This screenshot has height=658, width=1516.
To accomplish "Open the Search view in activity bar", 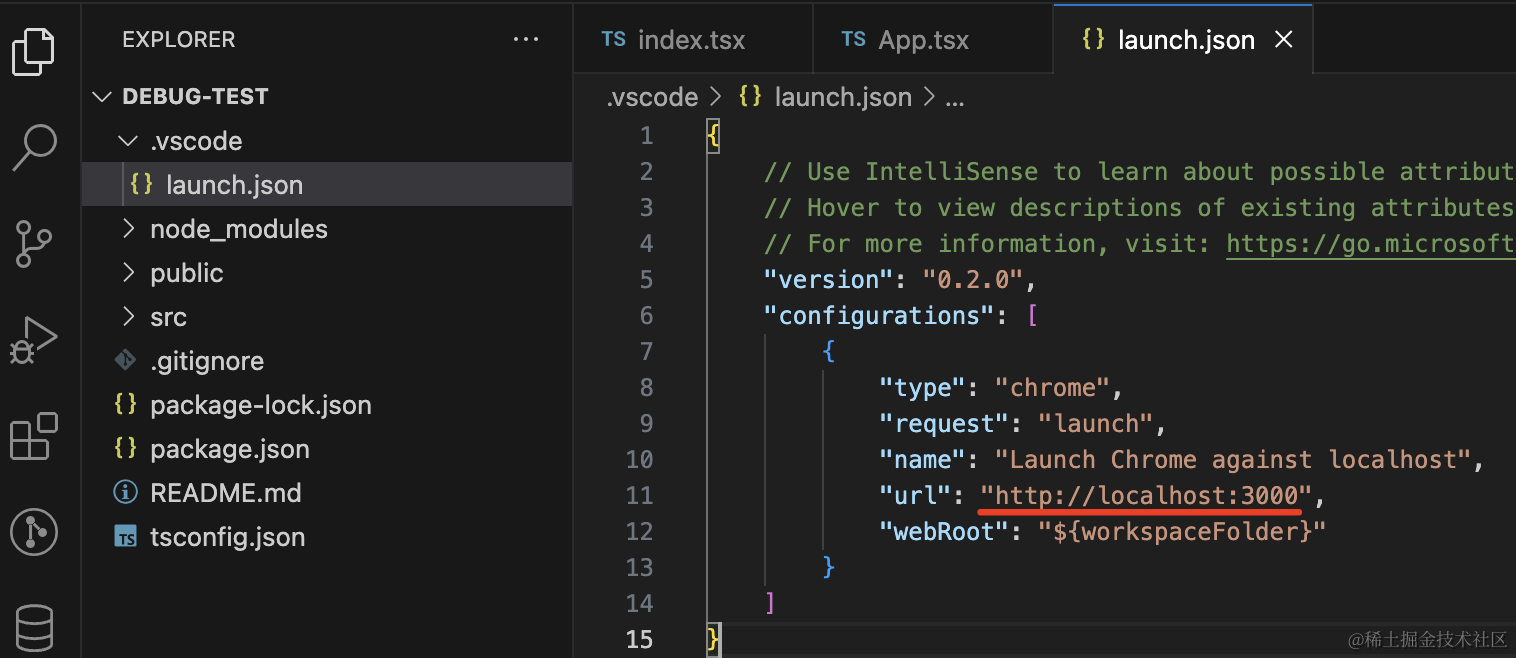I will [x=35, y=149].
